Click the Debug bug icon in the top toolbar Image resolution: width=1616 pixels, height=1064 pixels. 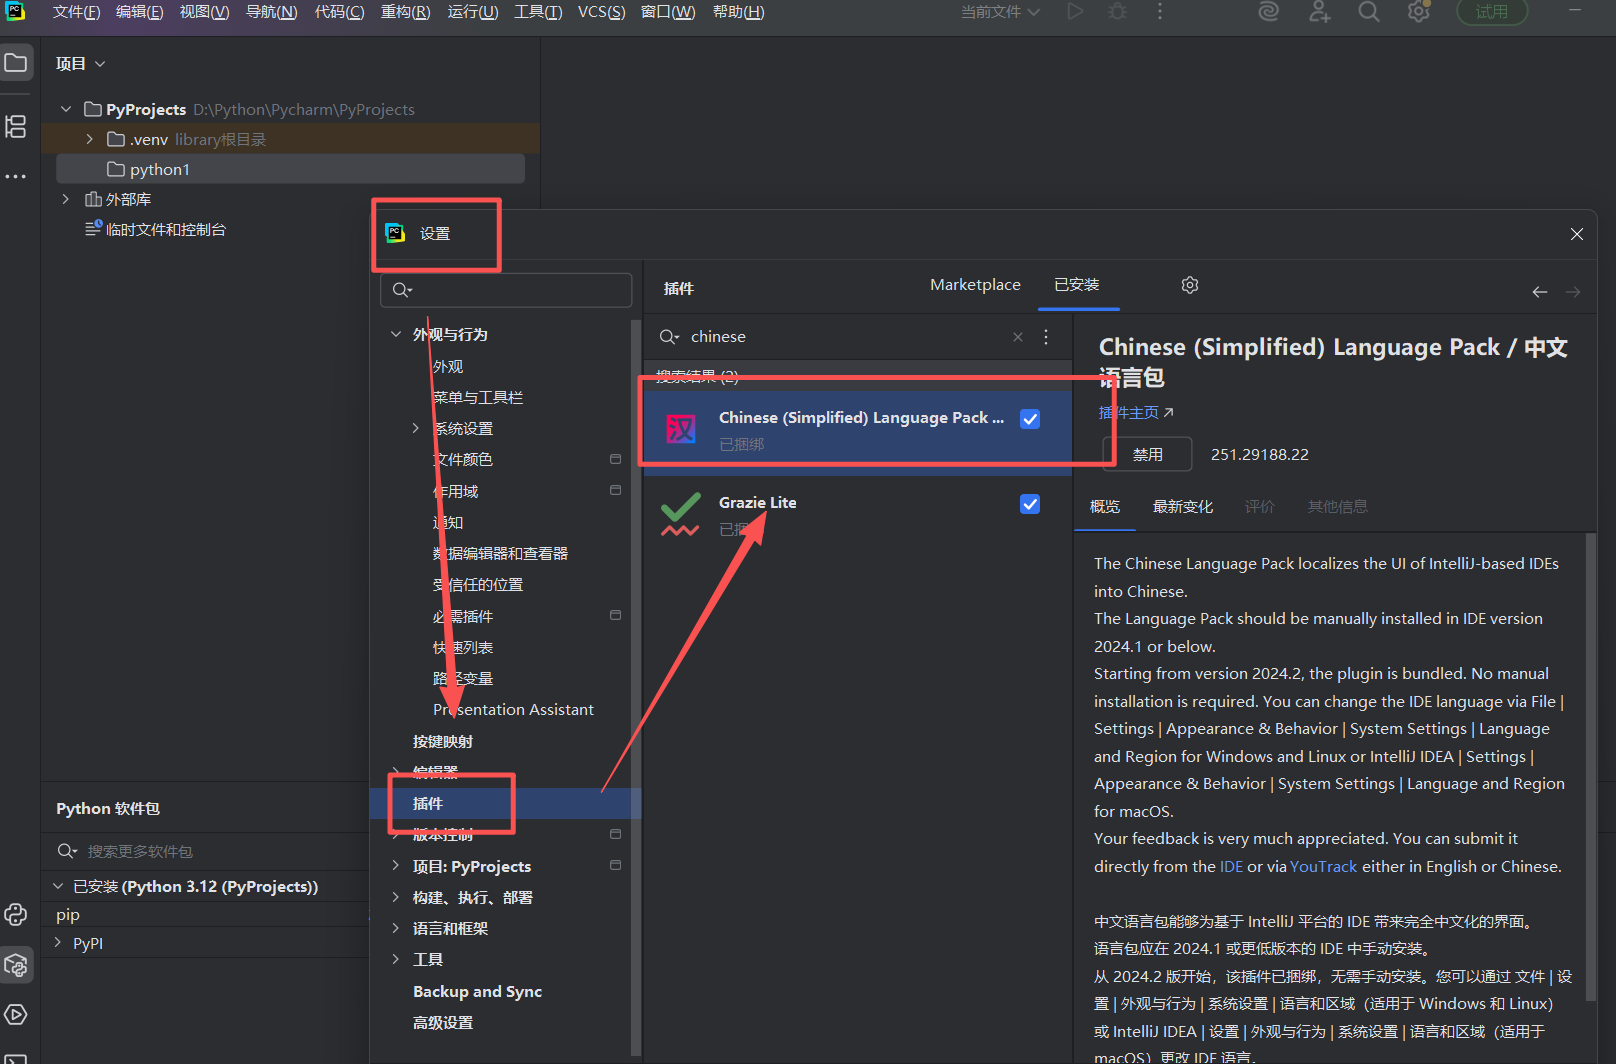coord(1118,12)
